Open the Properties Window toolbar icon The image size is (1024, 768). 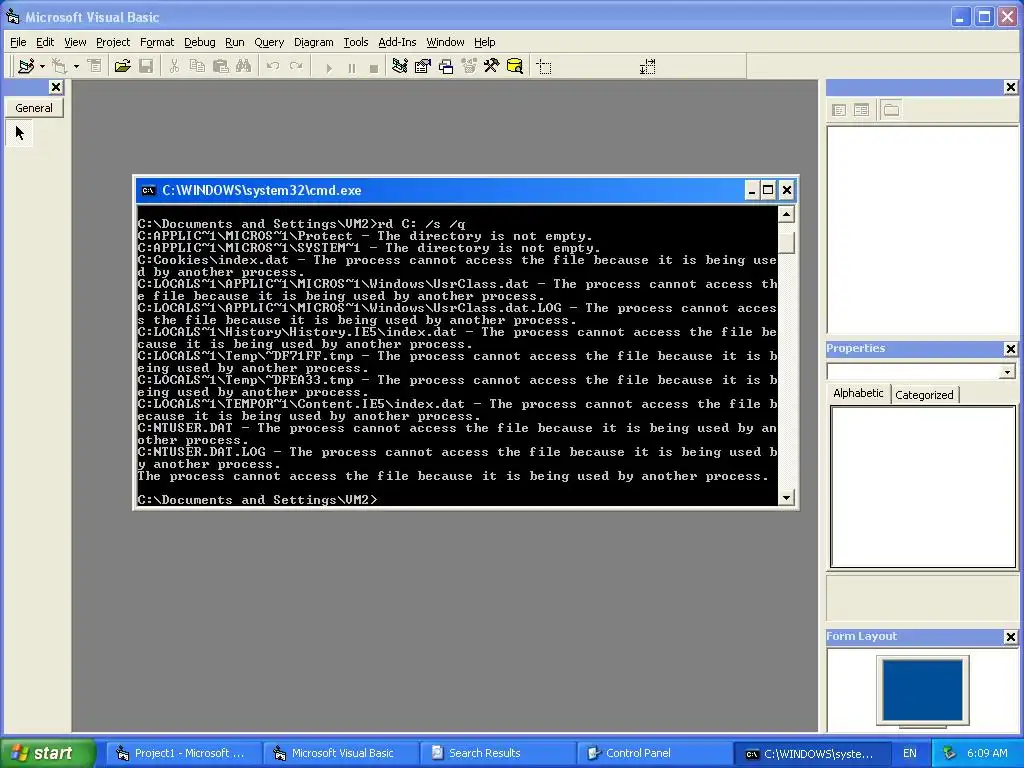click(423, 66)
